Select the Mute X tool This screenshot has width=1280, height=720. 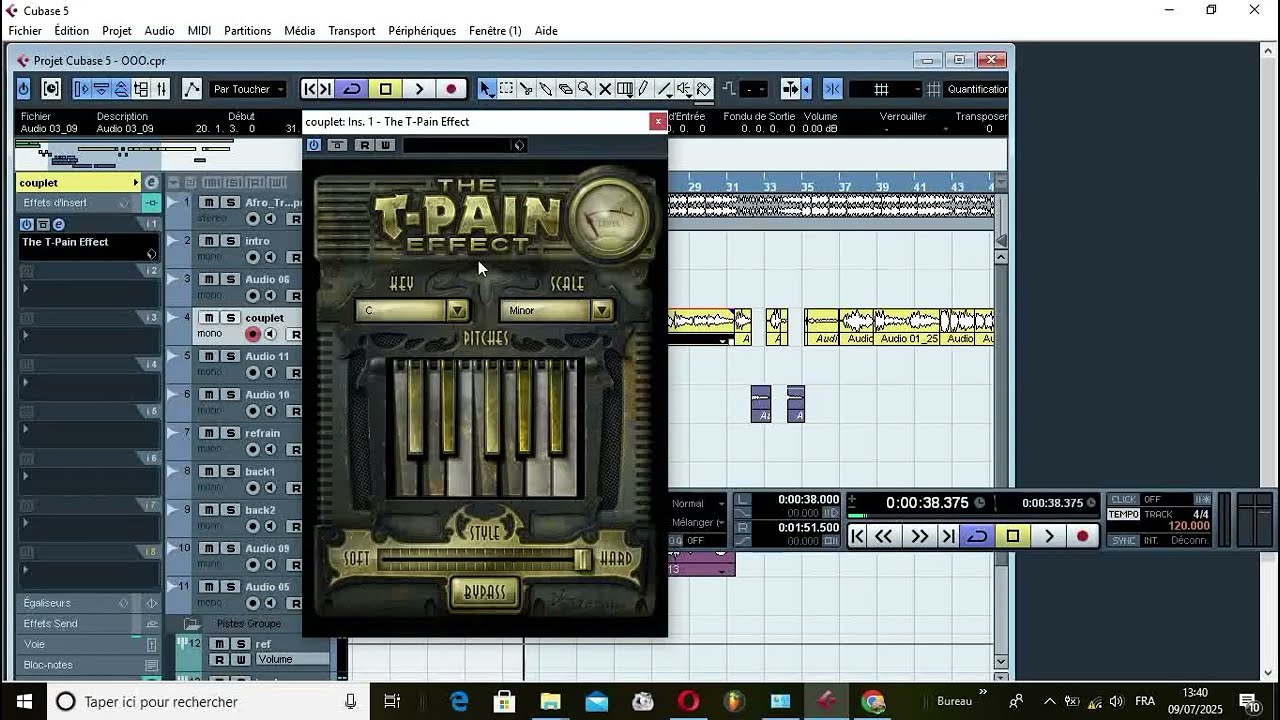click(x=605, y=89)
